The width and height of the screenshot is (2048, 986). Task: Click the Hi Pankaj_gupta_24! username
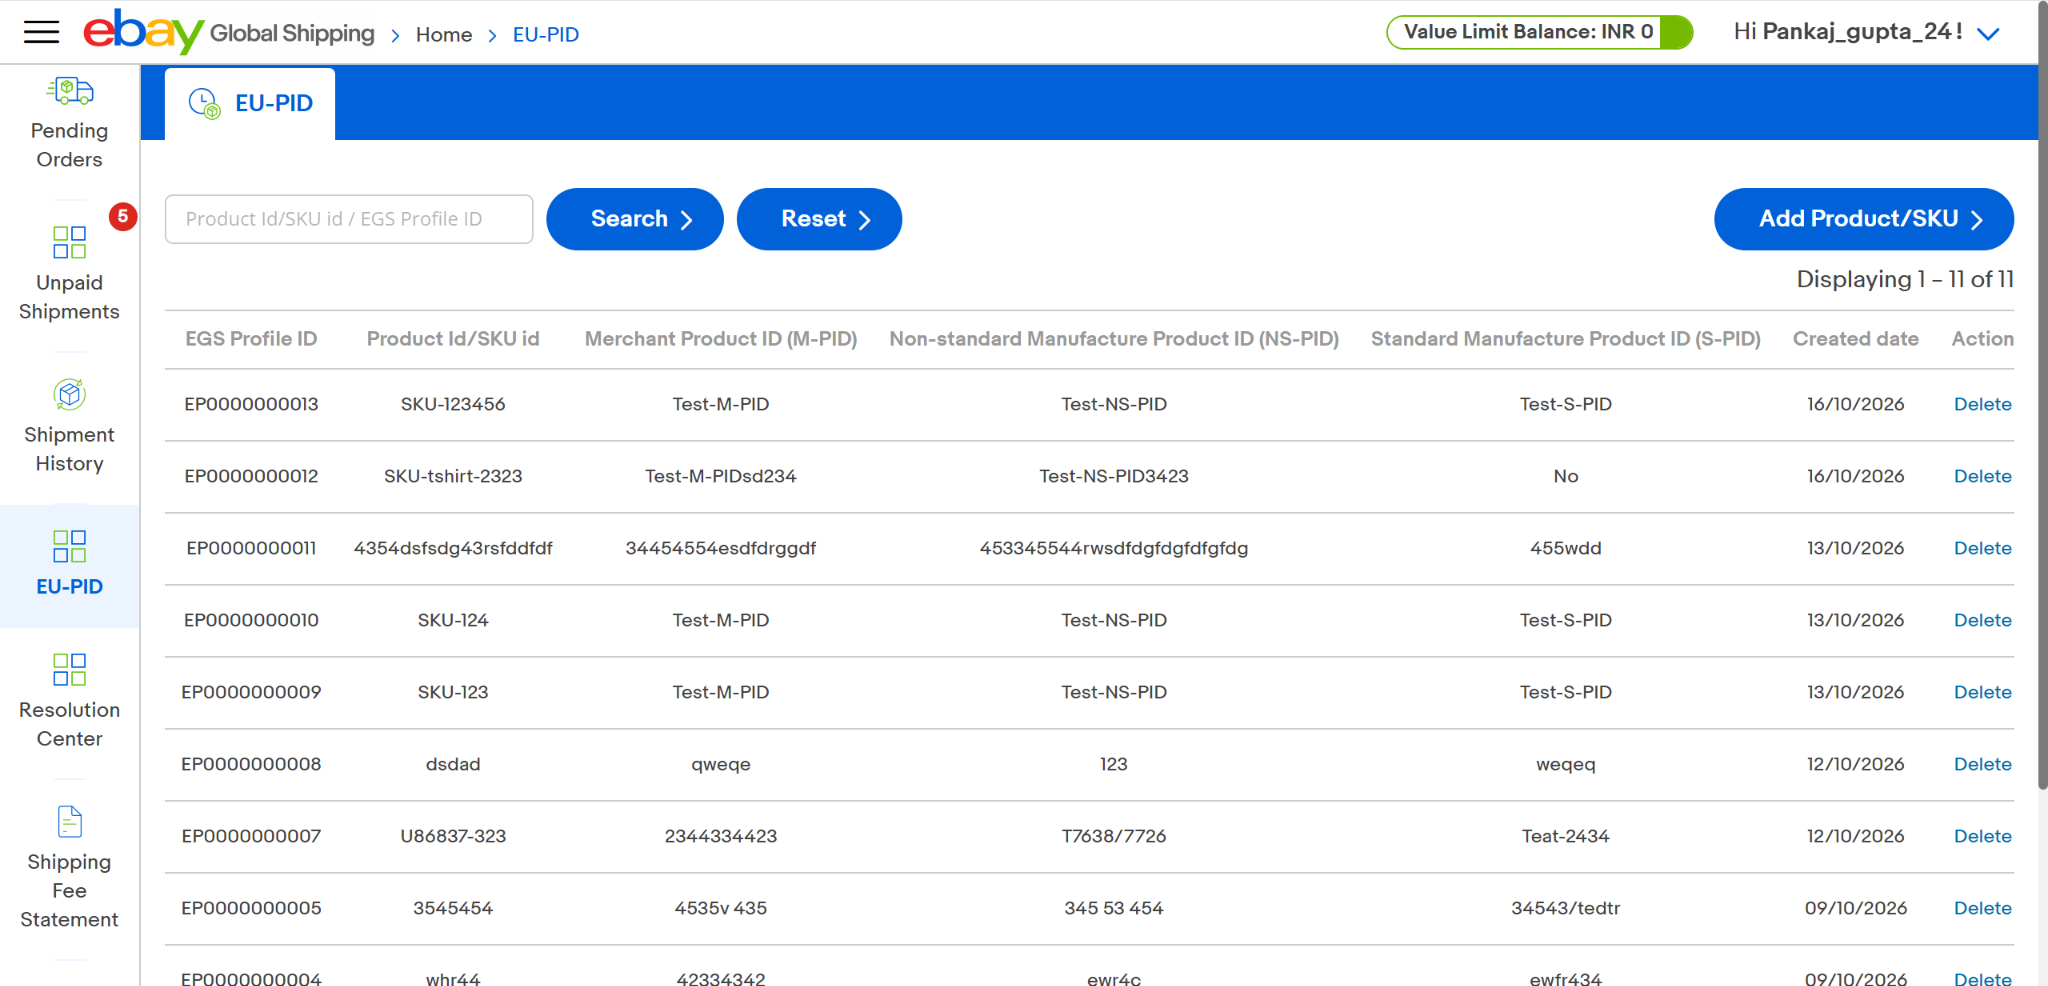click(x=1848, y=32)
